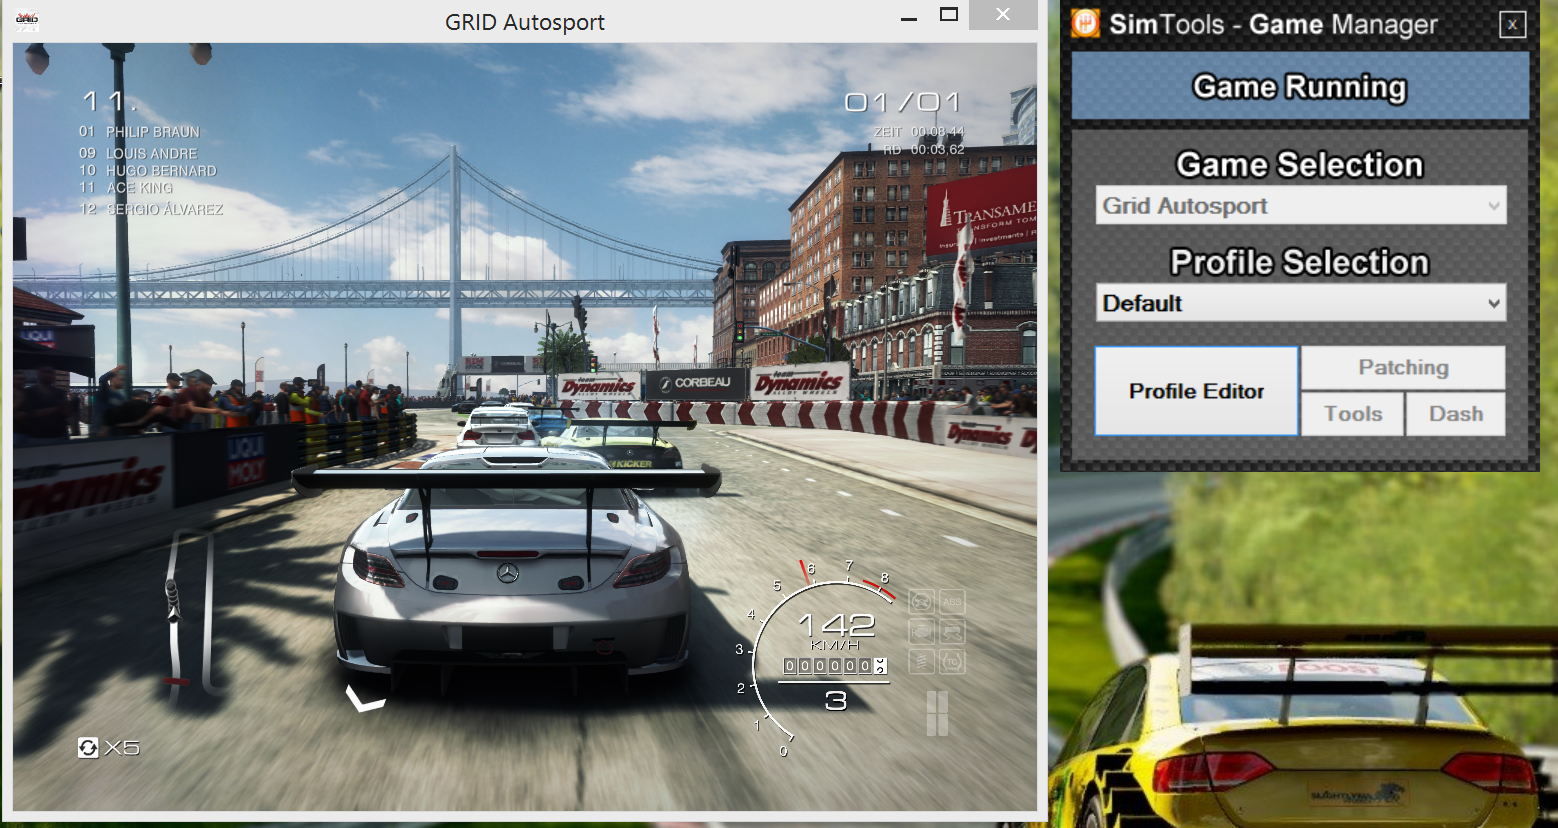Screen dimensions: 1558x828
Task: Close the SimTools Game Manager window
Action: [1513, 24]
